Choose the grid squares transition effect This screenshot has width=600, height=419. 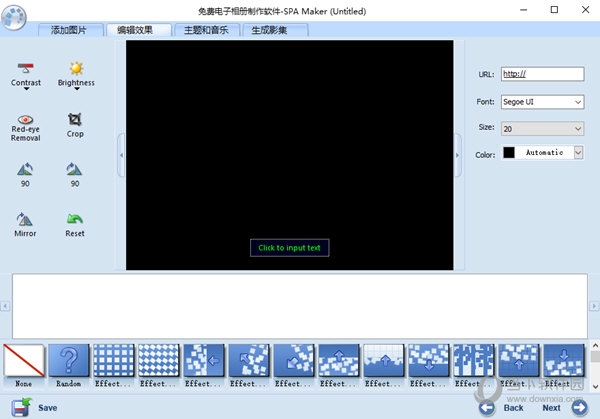coord(114,360)
